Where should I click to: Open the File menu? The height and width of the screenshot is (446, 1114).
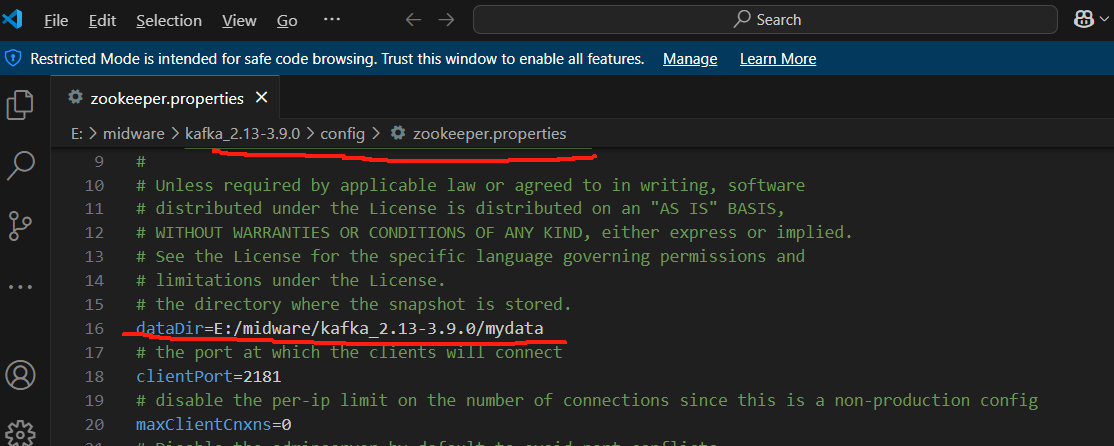coord(56,21)
